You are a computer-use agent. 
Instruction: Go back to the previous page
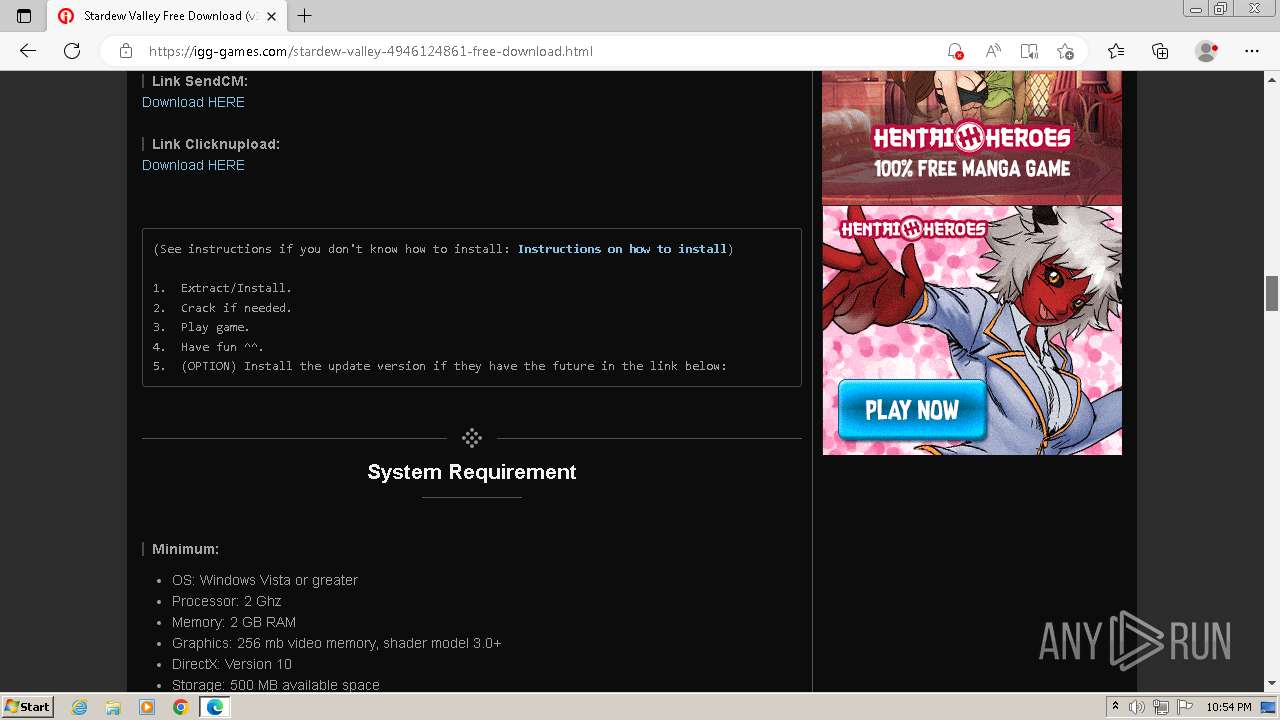click(28, 51)
